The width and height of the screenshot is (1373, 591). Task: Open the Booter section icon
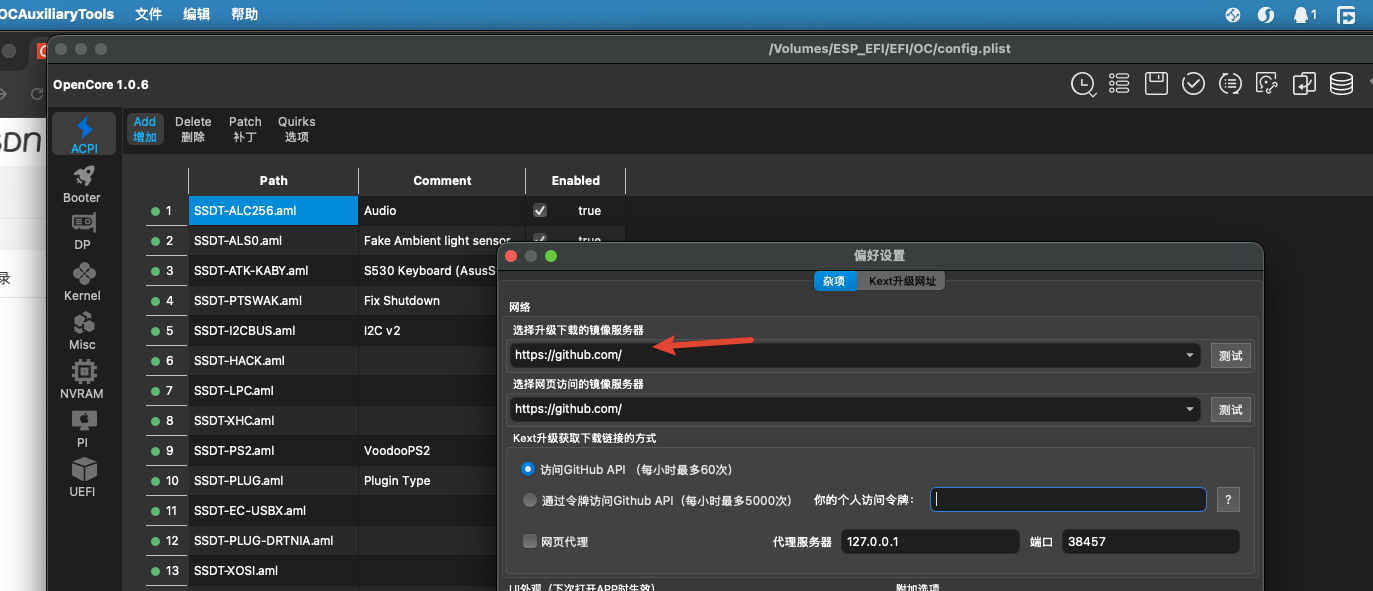point(83,180)
